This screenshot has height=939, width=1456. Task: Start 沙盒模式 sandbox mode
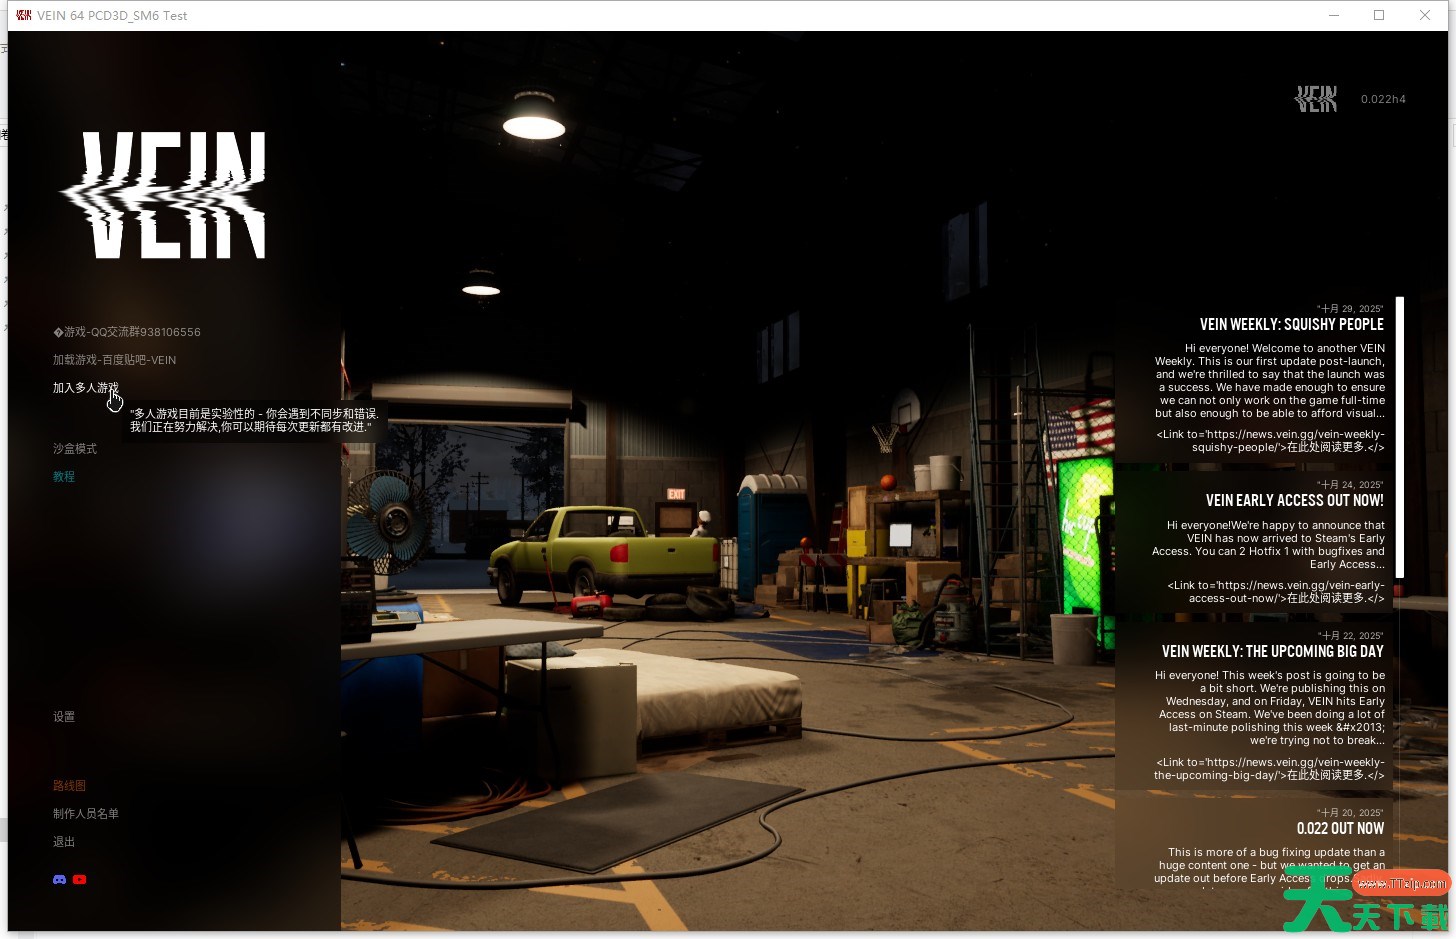[x=75, y=449]
